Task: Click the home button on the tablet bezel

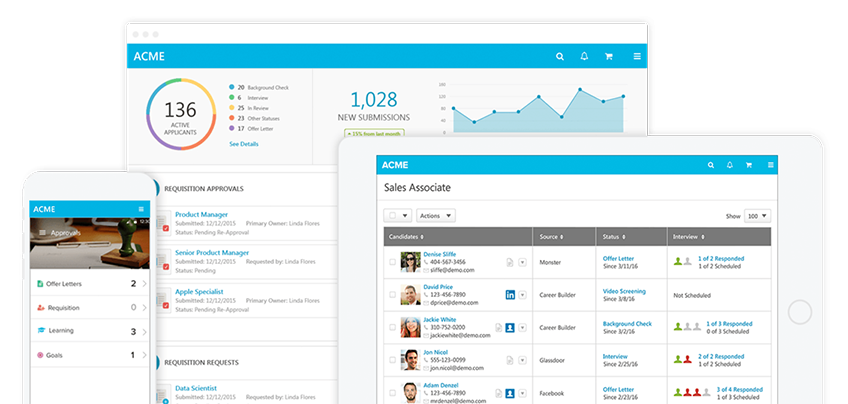Action: 800,313
